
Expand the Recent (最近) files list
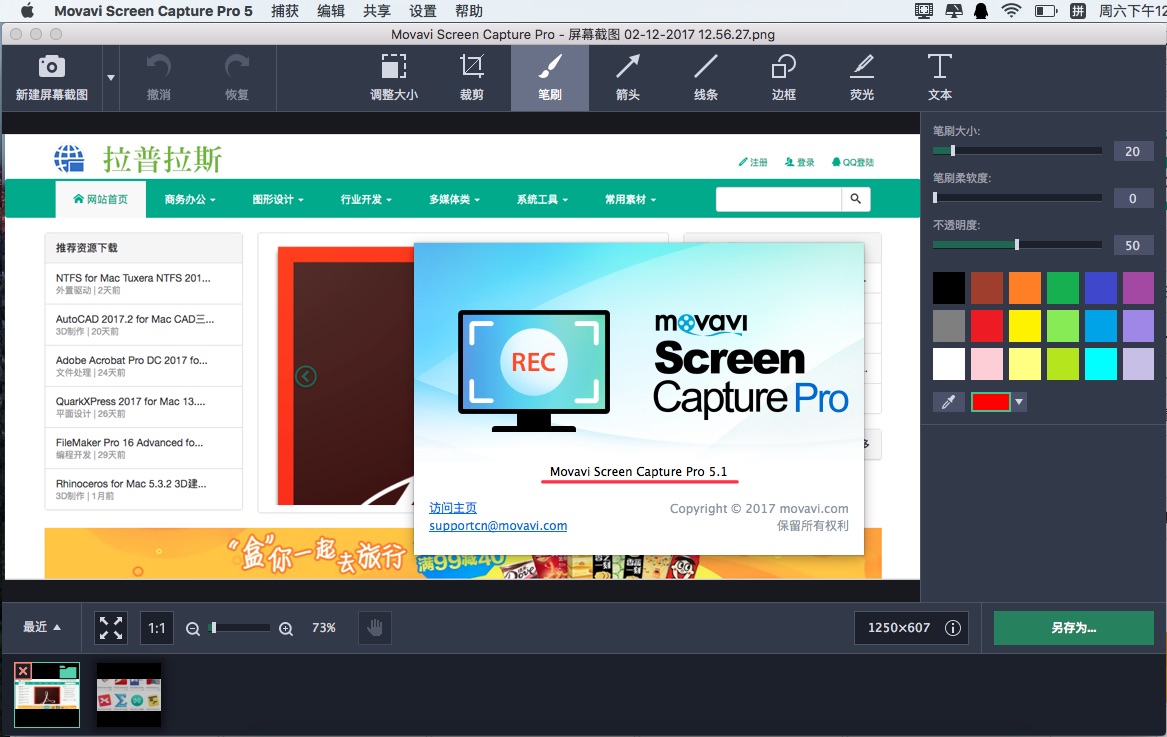coord(42,627)
